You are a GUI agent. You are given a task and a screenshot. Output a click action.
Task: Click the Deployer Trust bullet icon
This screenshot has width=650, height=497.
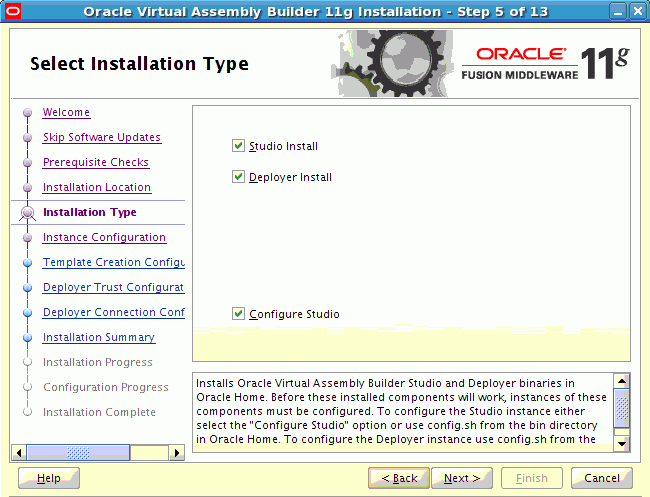pos(28,287)
